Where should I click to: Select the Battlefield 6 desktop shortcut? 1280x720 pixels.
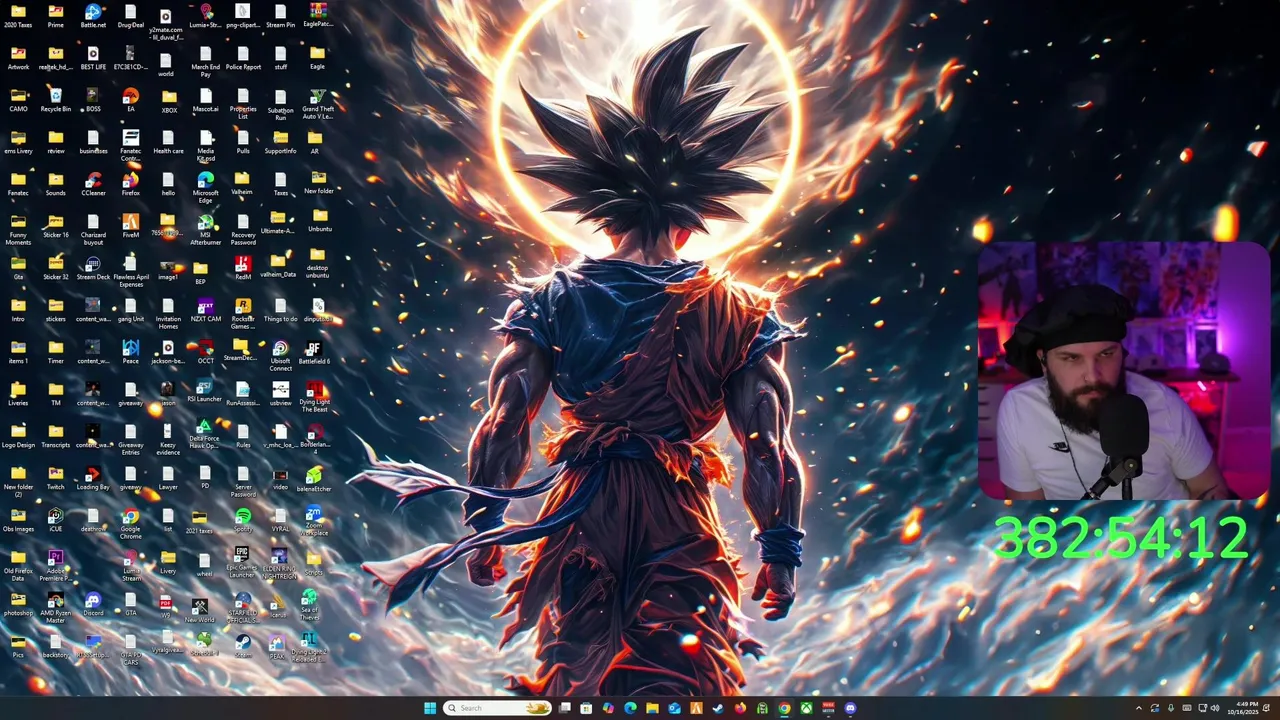(314, 352)
